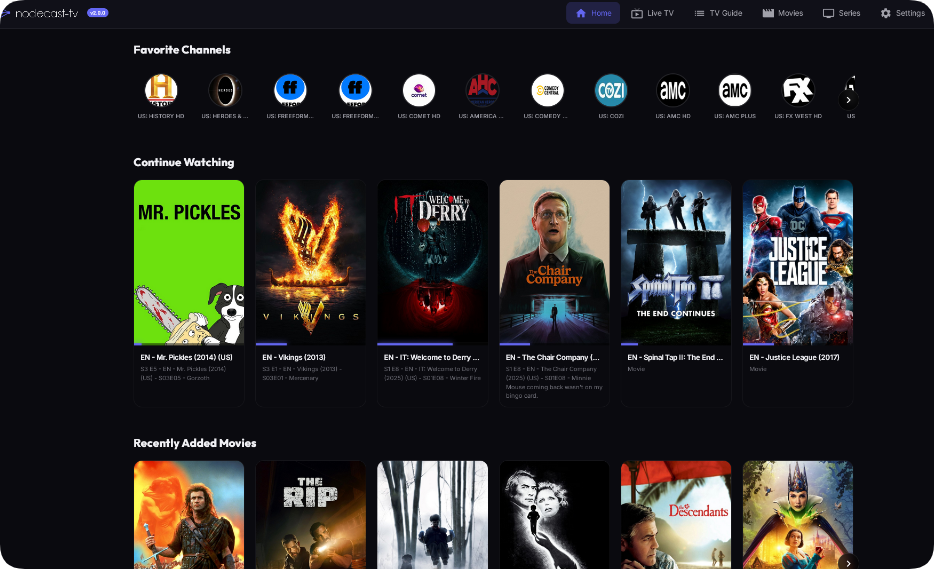The image size is (934, 569).
Task: Open The Rip movie poster
Action: (311, 515)
